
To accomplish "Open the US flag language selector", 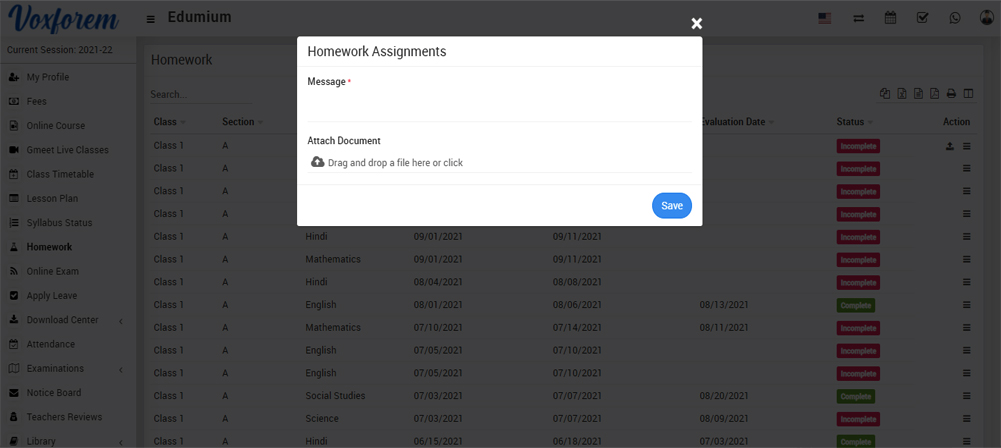I will (x=825, y=18).
